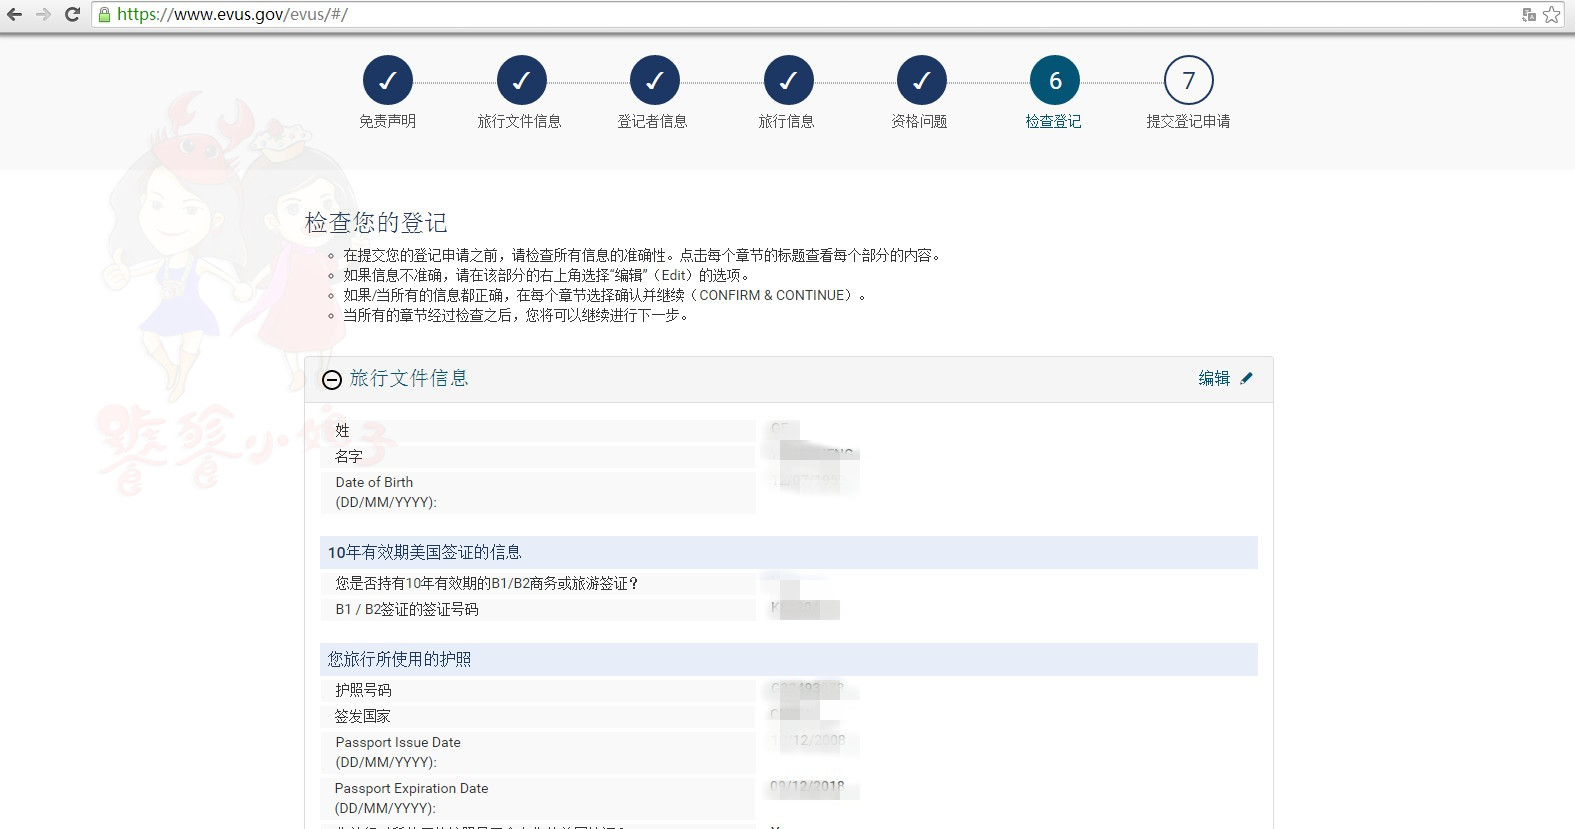The image size is (1575, 829).
Task: Click the 提交登记申请 step label
Action: (1188, 121)
